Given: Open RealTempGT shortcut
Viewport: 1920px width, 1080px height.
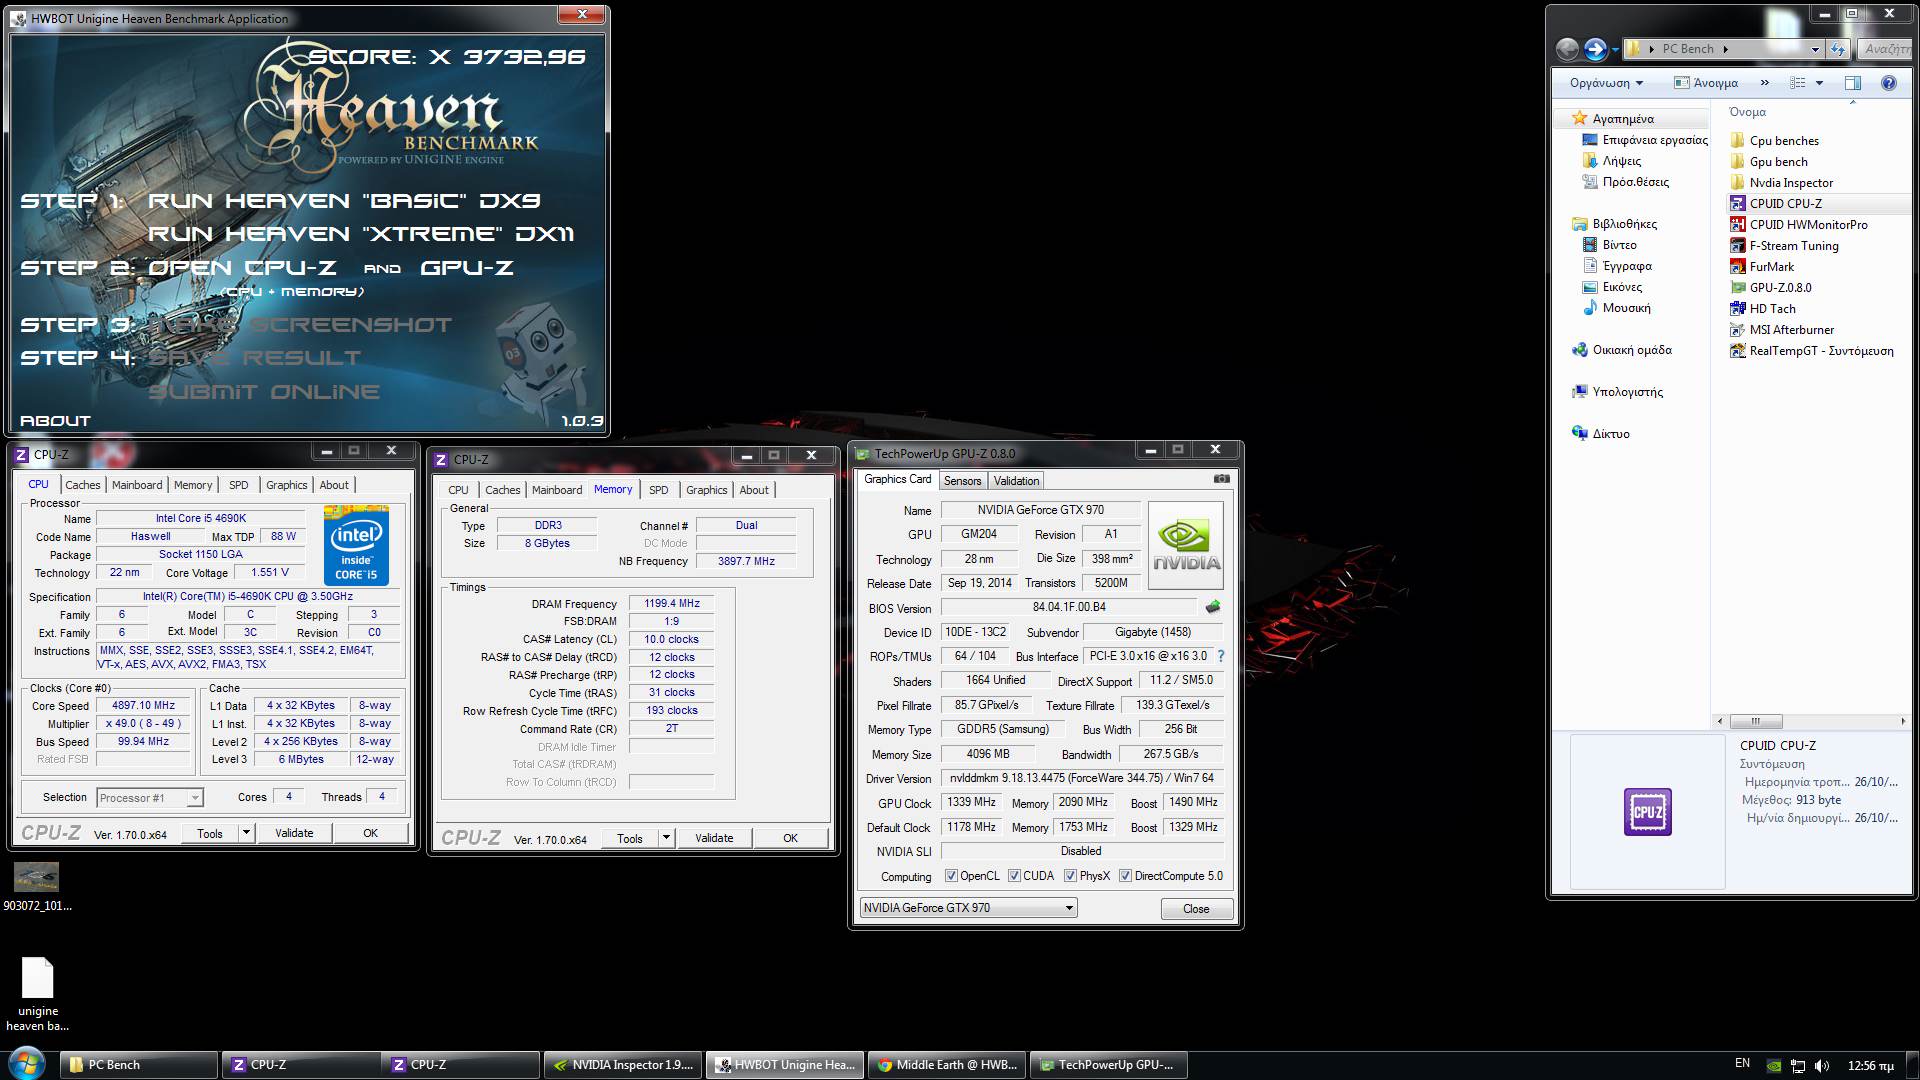Looking at the screenshot, I should 1821,351.
